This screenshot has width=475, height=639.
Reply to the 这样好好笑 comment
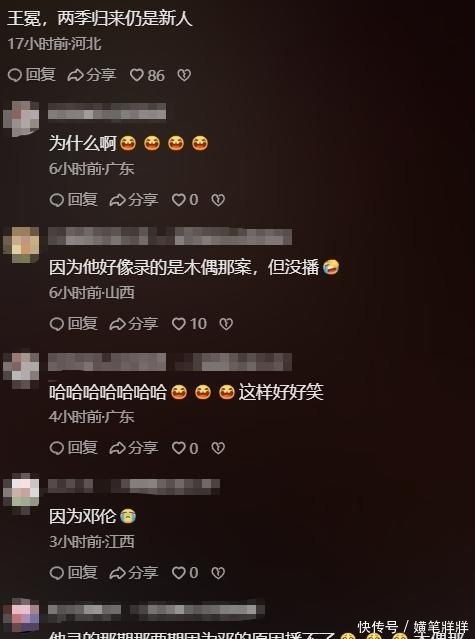click(x=73, y=448)
